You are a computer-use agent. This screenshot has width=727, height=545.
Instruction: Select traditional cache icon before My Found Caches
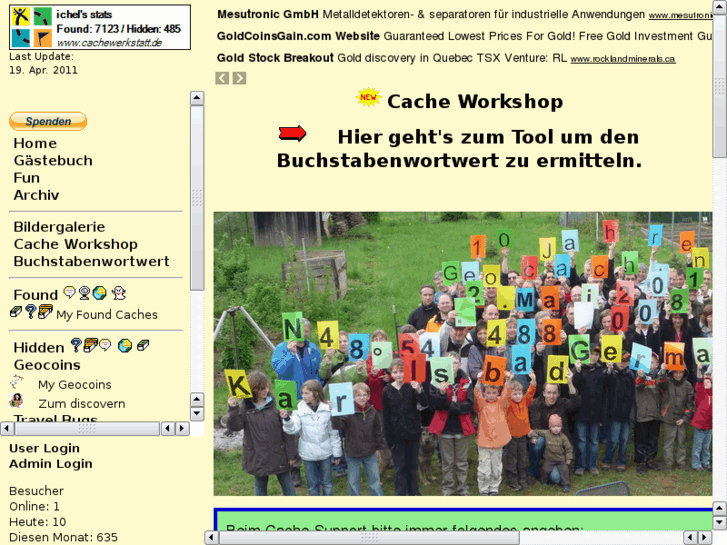point(16,312)
